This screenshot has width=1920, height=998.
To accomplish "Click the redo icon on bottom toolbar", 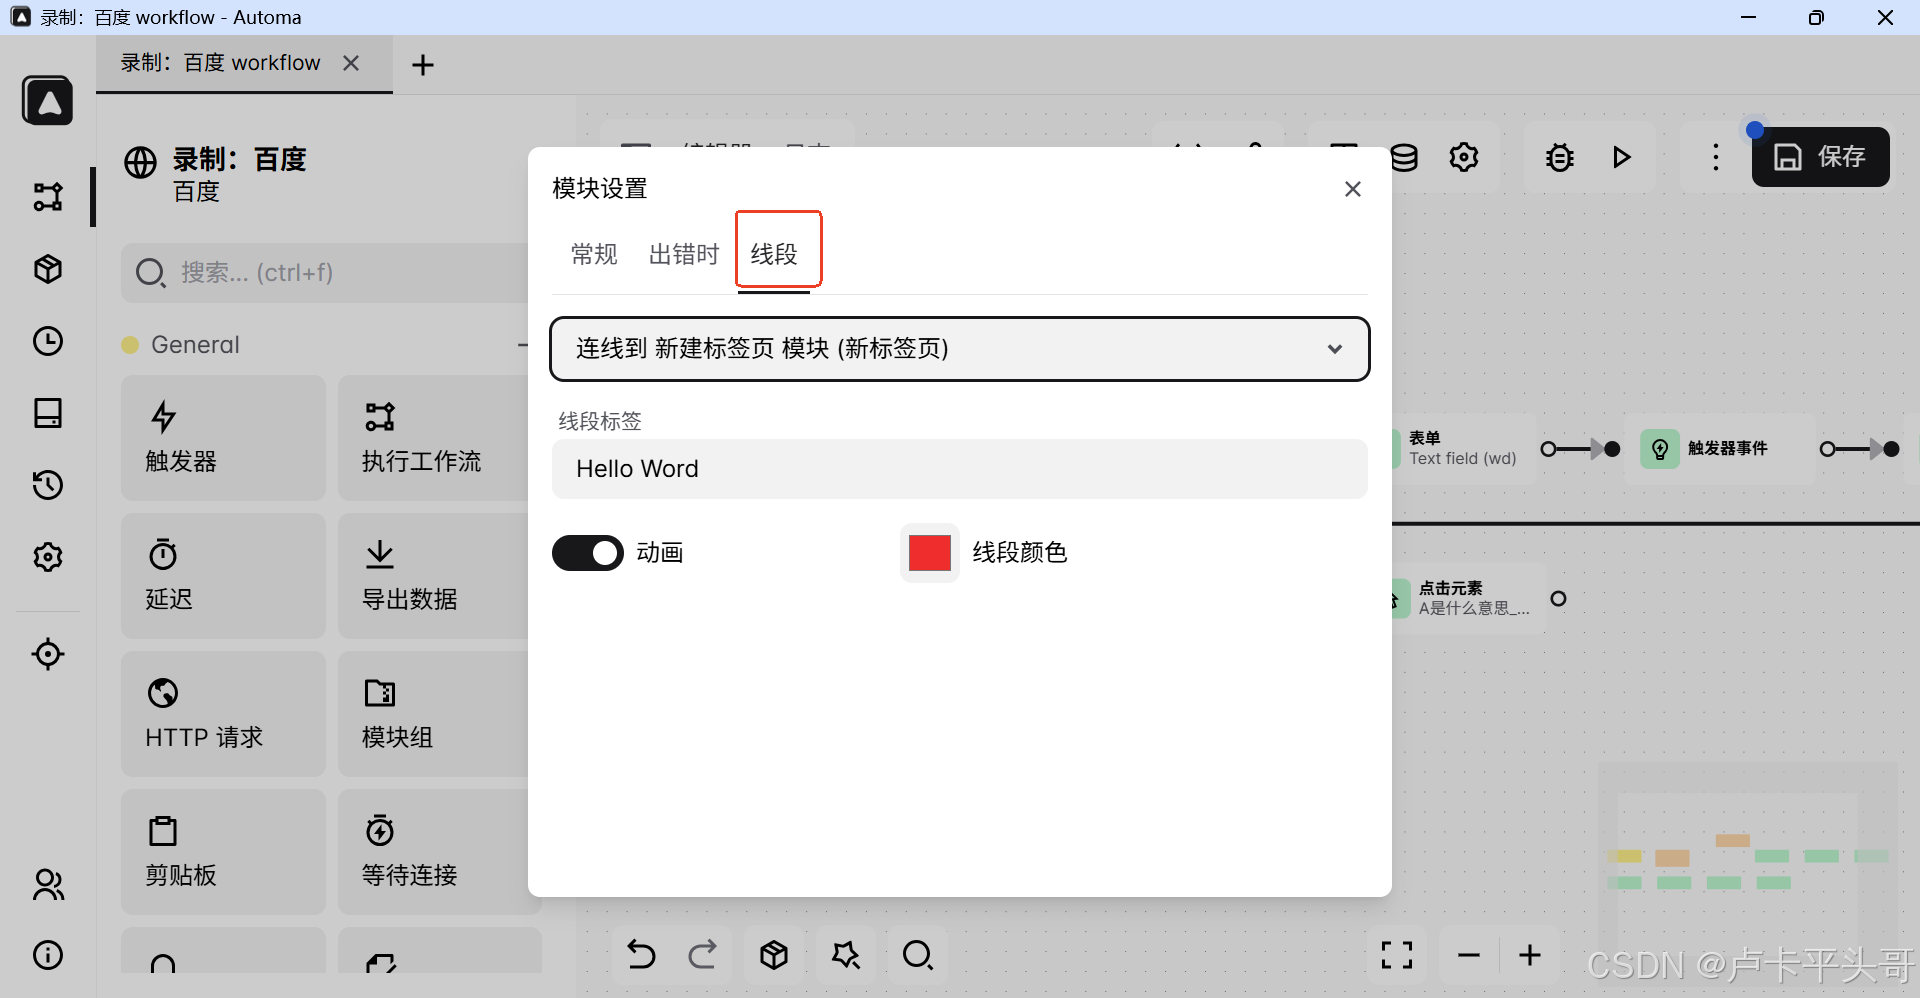I will tap(703, 955).
